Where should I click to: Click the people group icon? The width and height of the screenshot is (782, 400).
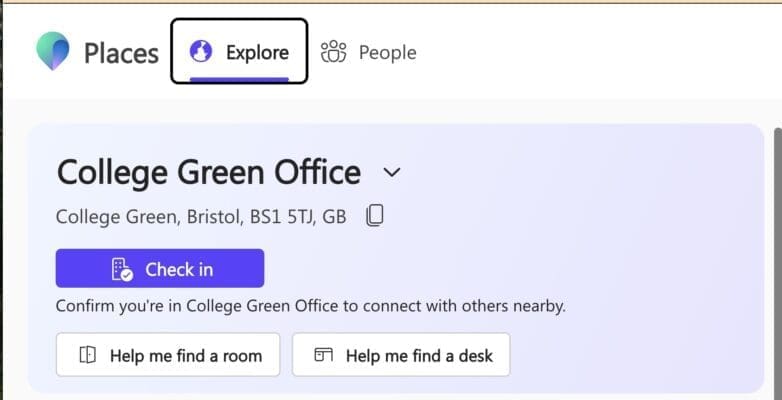[333, 52]
